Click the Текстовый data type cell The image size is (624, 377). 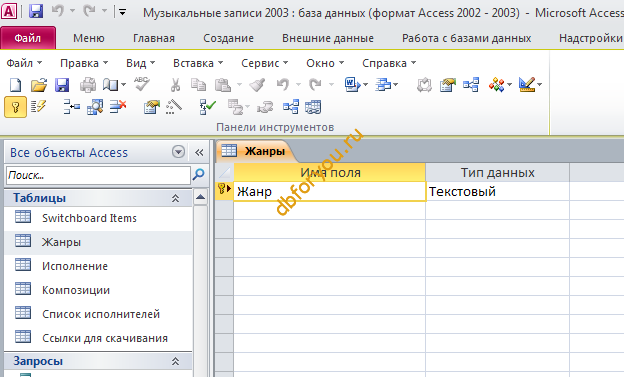(x=497, y=191)
